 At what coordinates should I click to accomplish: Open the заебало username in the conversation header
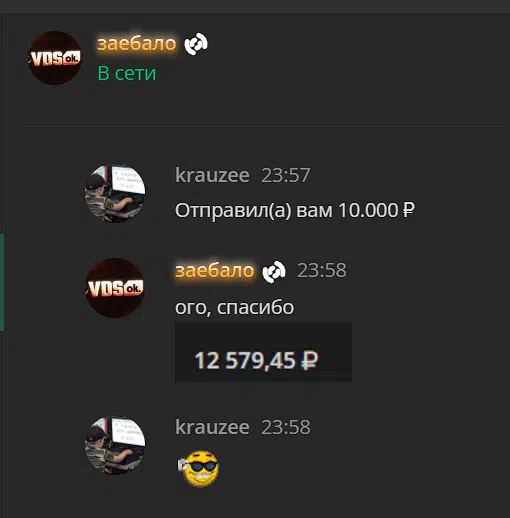pyautogui.click(x=137, y=44)
